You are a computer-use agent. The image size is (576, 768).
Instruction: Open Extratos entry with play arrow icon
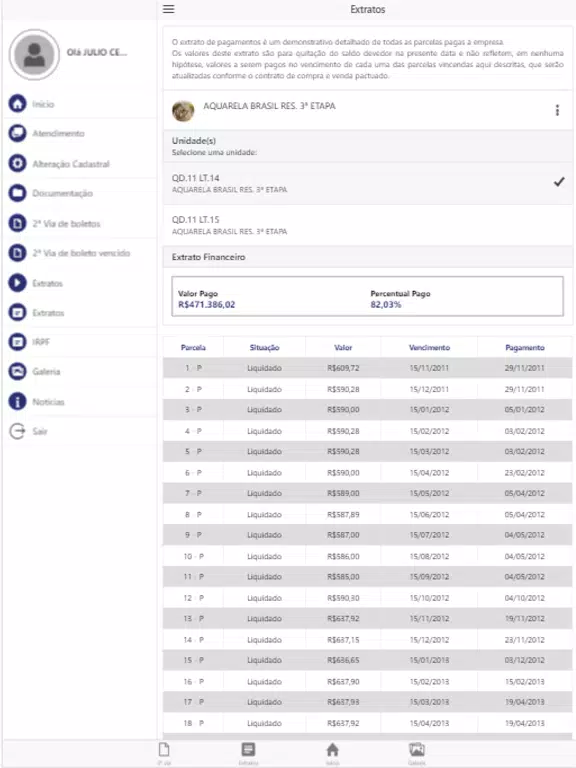[x=18, y=283]
